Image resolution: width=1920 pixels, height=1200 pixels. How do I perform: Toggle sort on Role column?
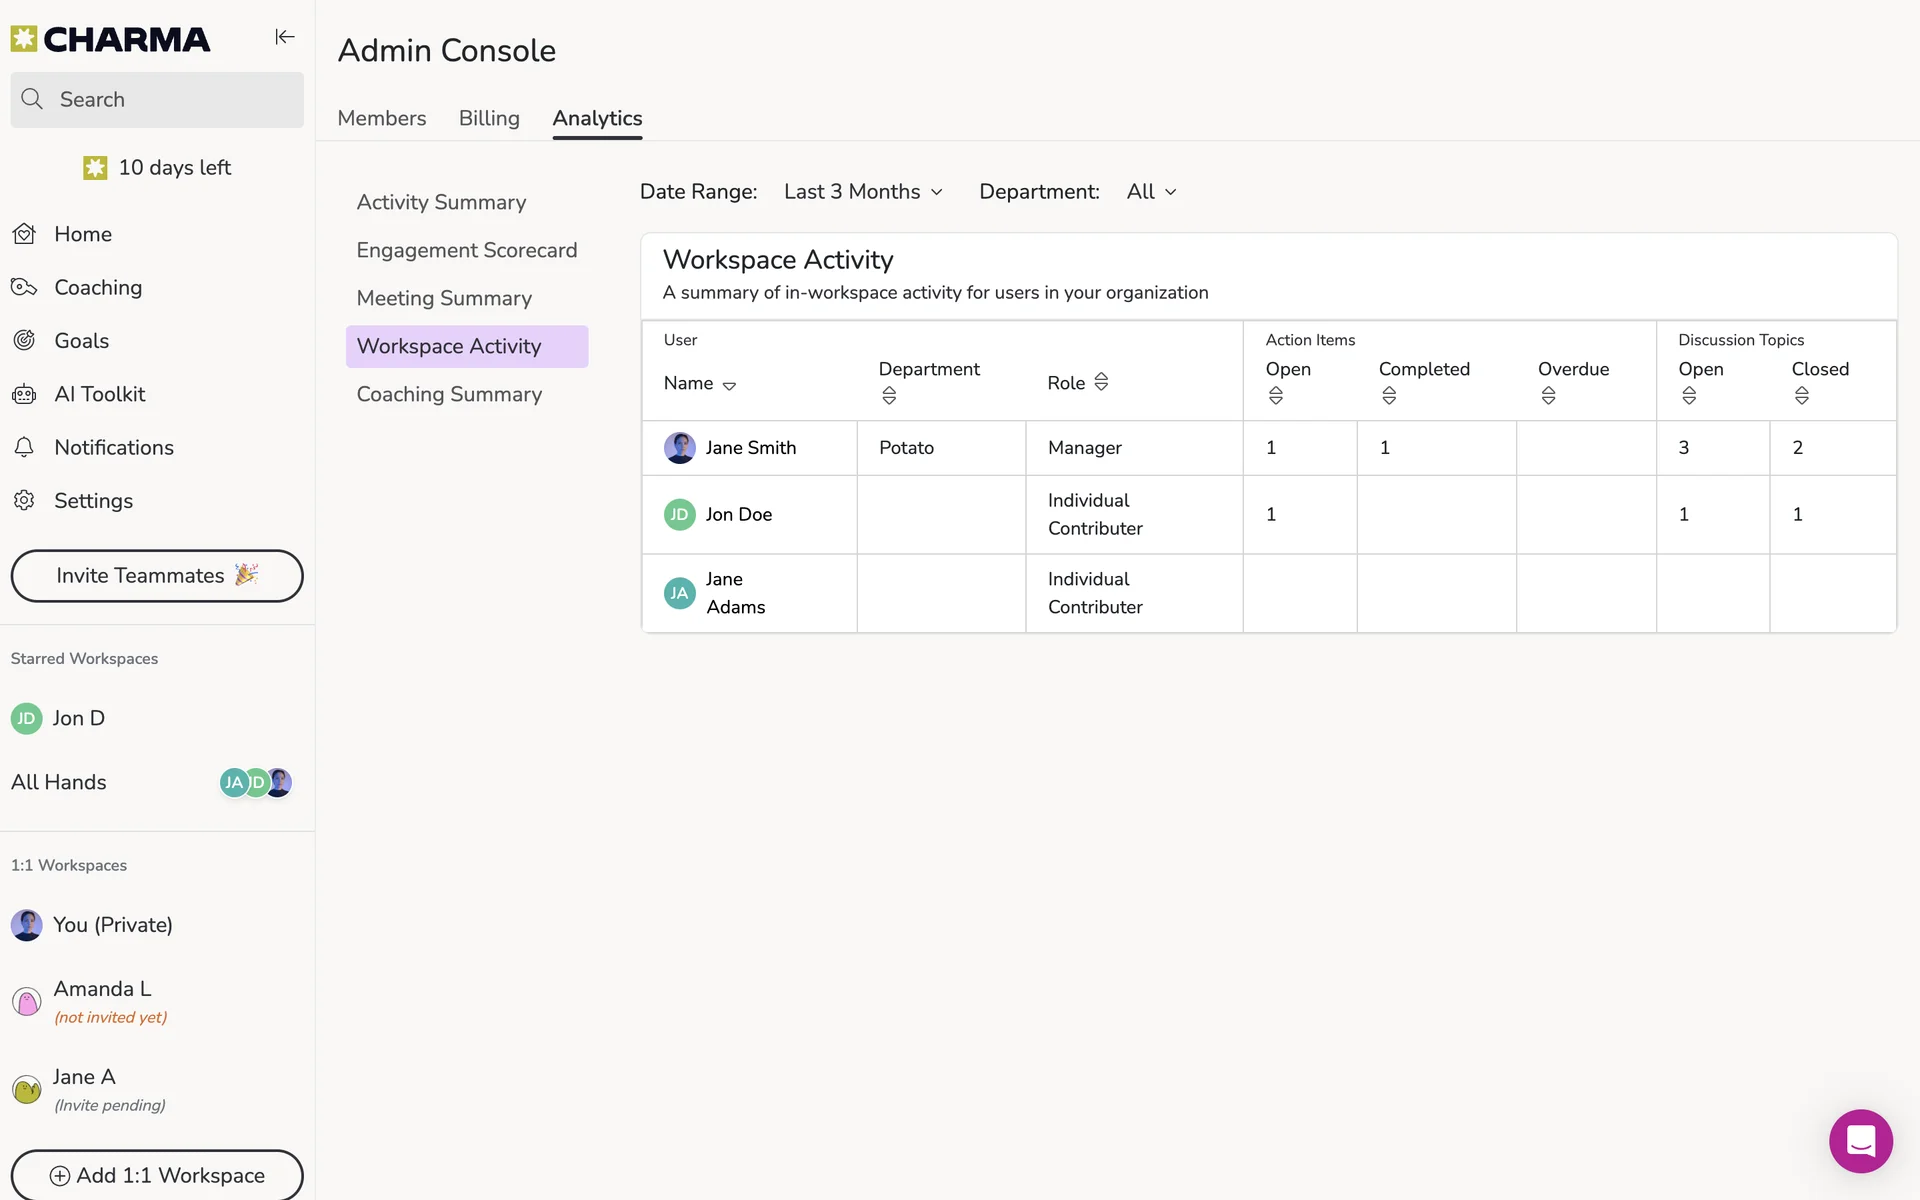point(1101,382)
